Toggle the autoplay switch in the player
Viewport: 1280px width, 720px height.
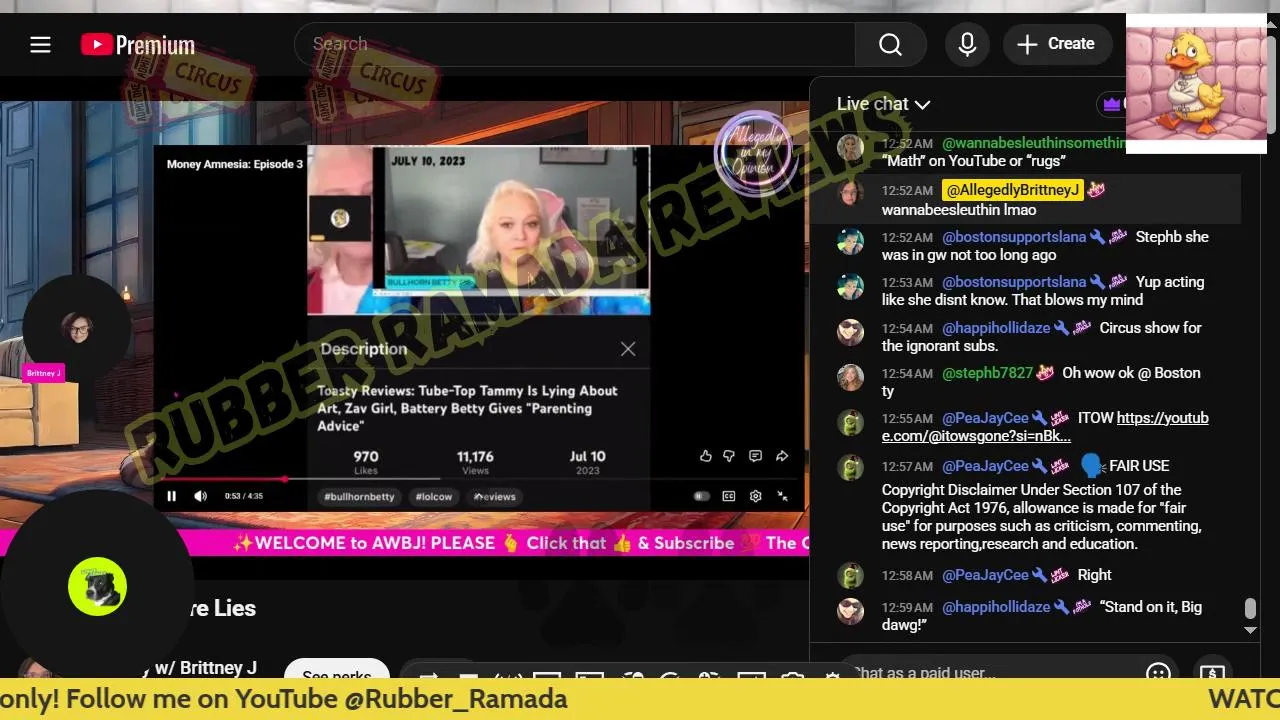702,496
